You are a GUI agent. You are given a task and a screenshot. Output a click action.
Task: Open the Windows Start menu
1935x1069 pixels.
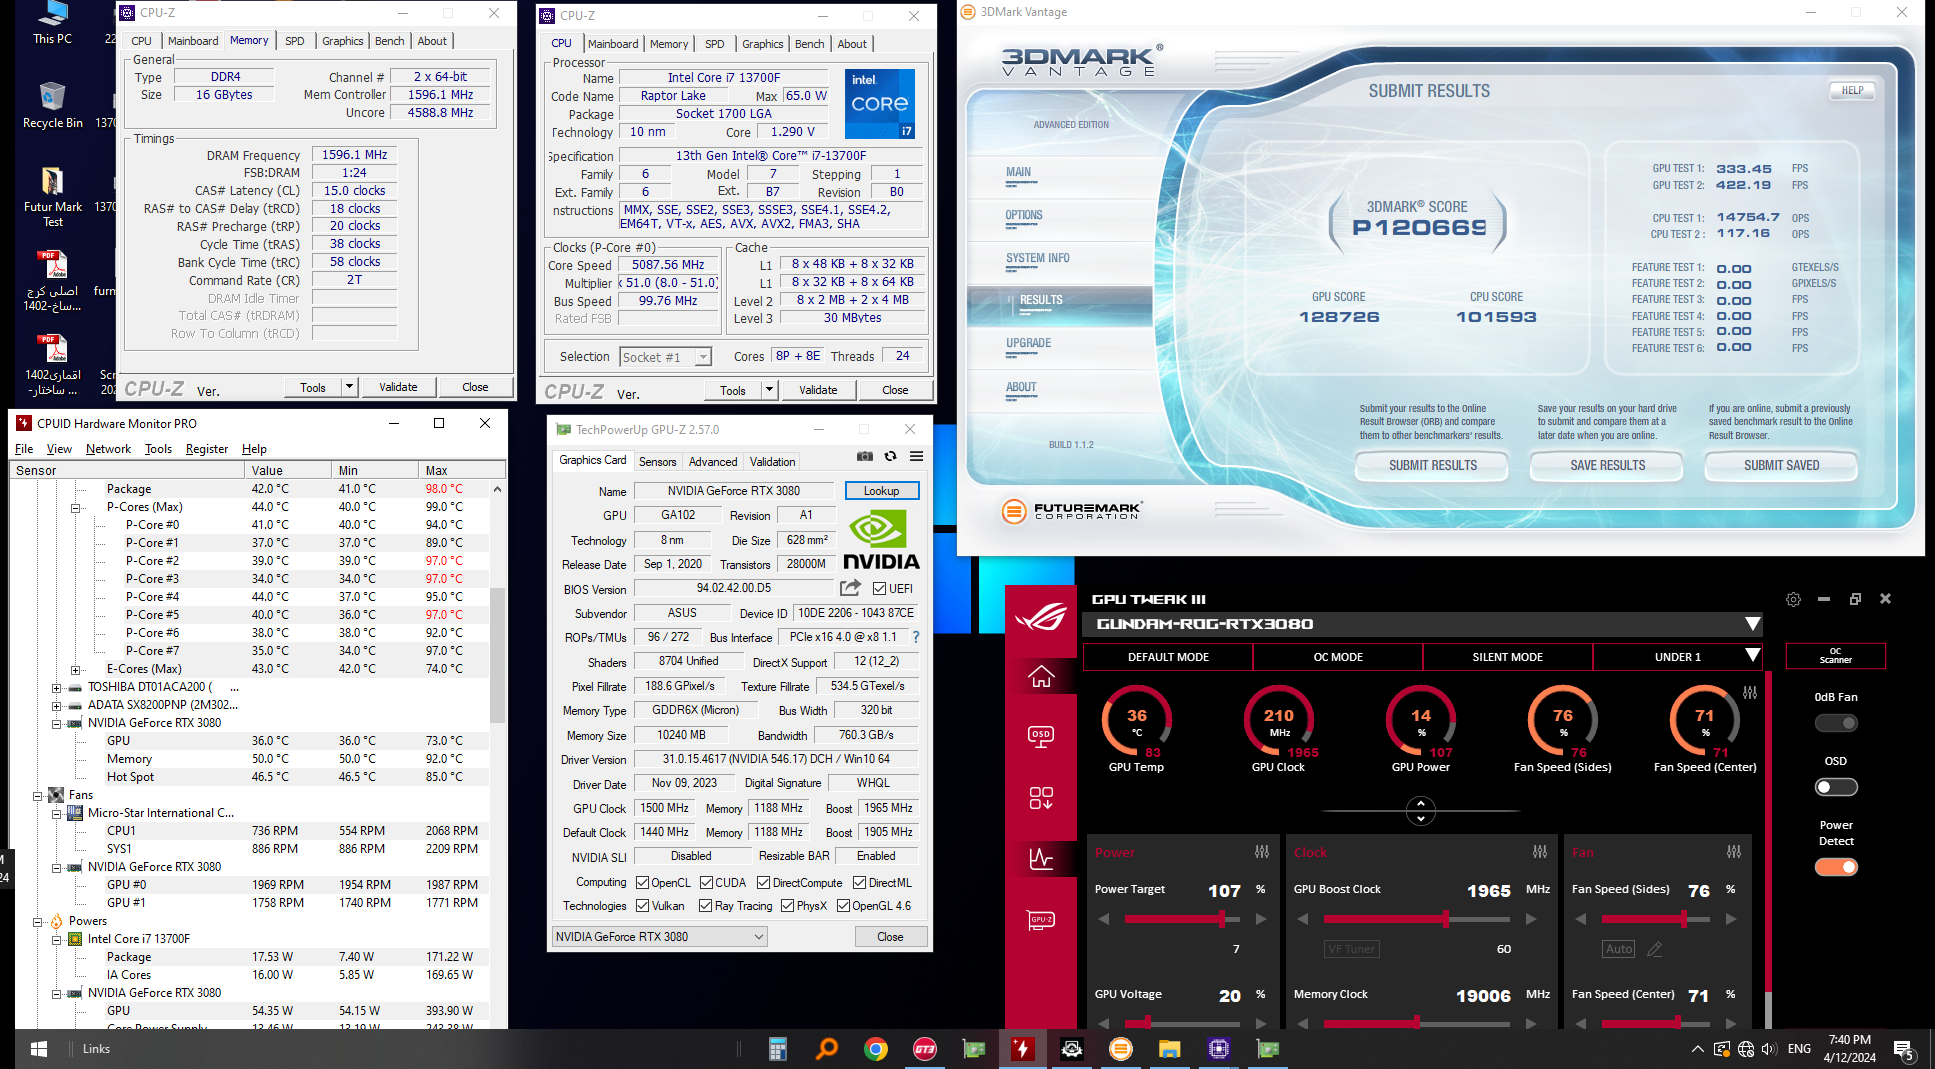pyautogui.click(x=39, y=1049)
